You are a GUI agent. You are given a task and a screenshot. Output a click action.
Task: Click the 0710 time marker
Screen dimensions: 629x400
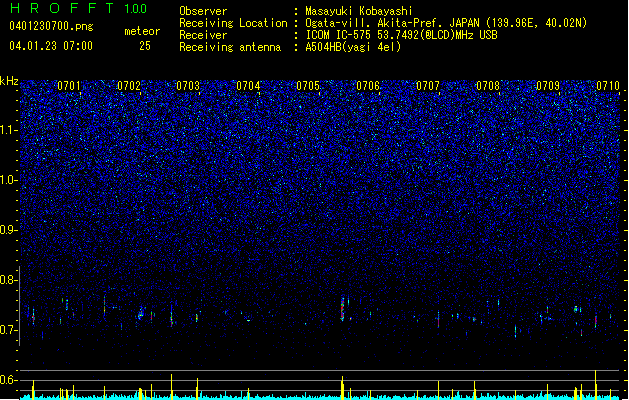coord(608,86)
